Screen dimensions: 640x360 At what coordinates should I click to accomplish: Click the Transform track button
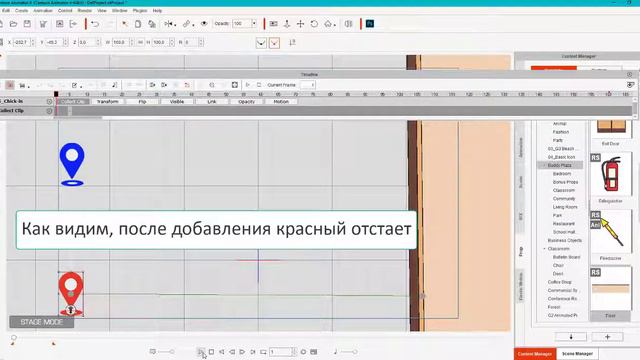[x=108, y=101]
